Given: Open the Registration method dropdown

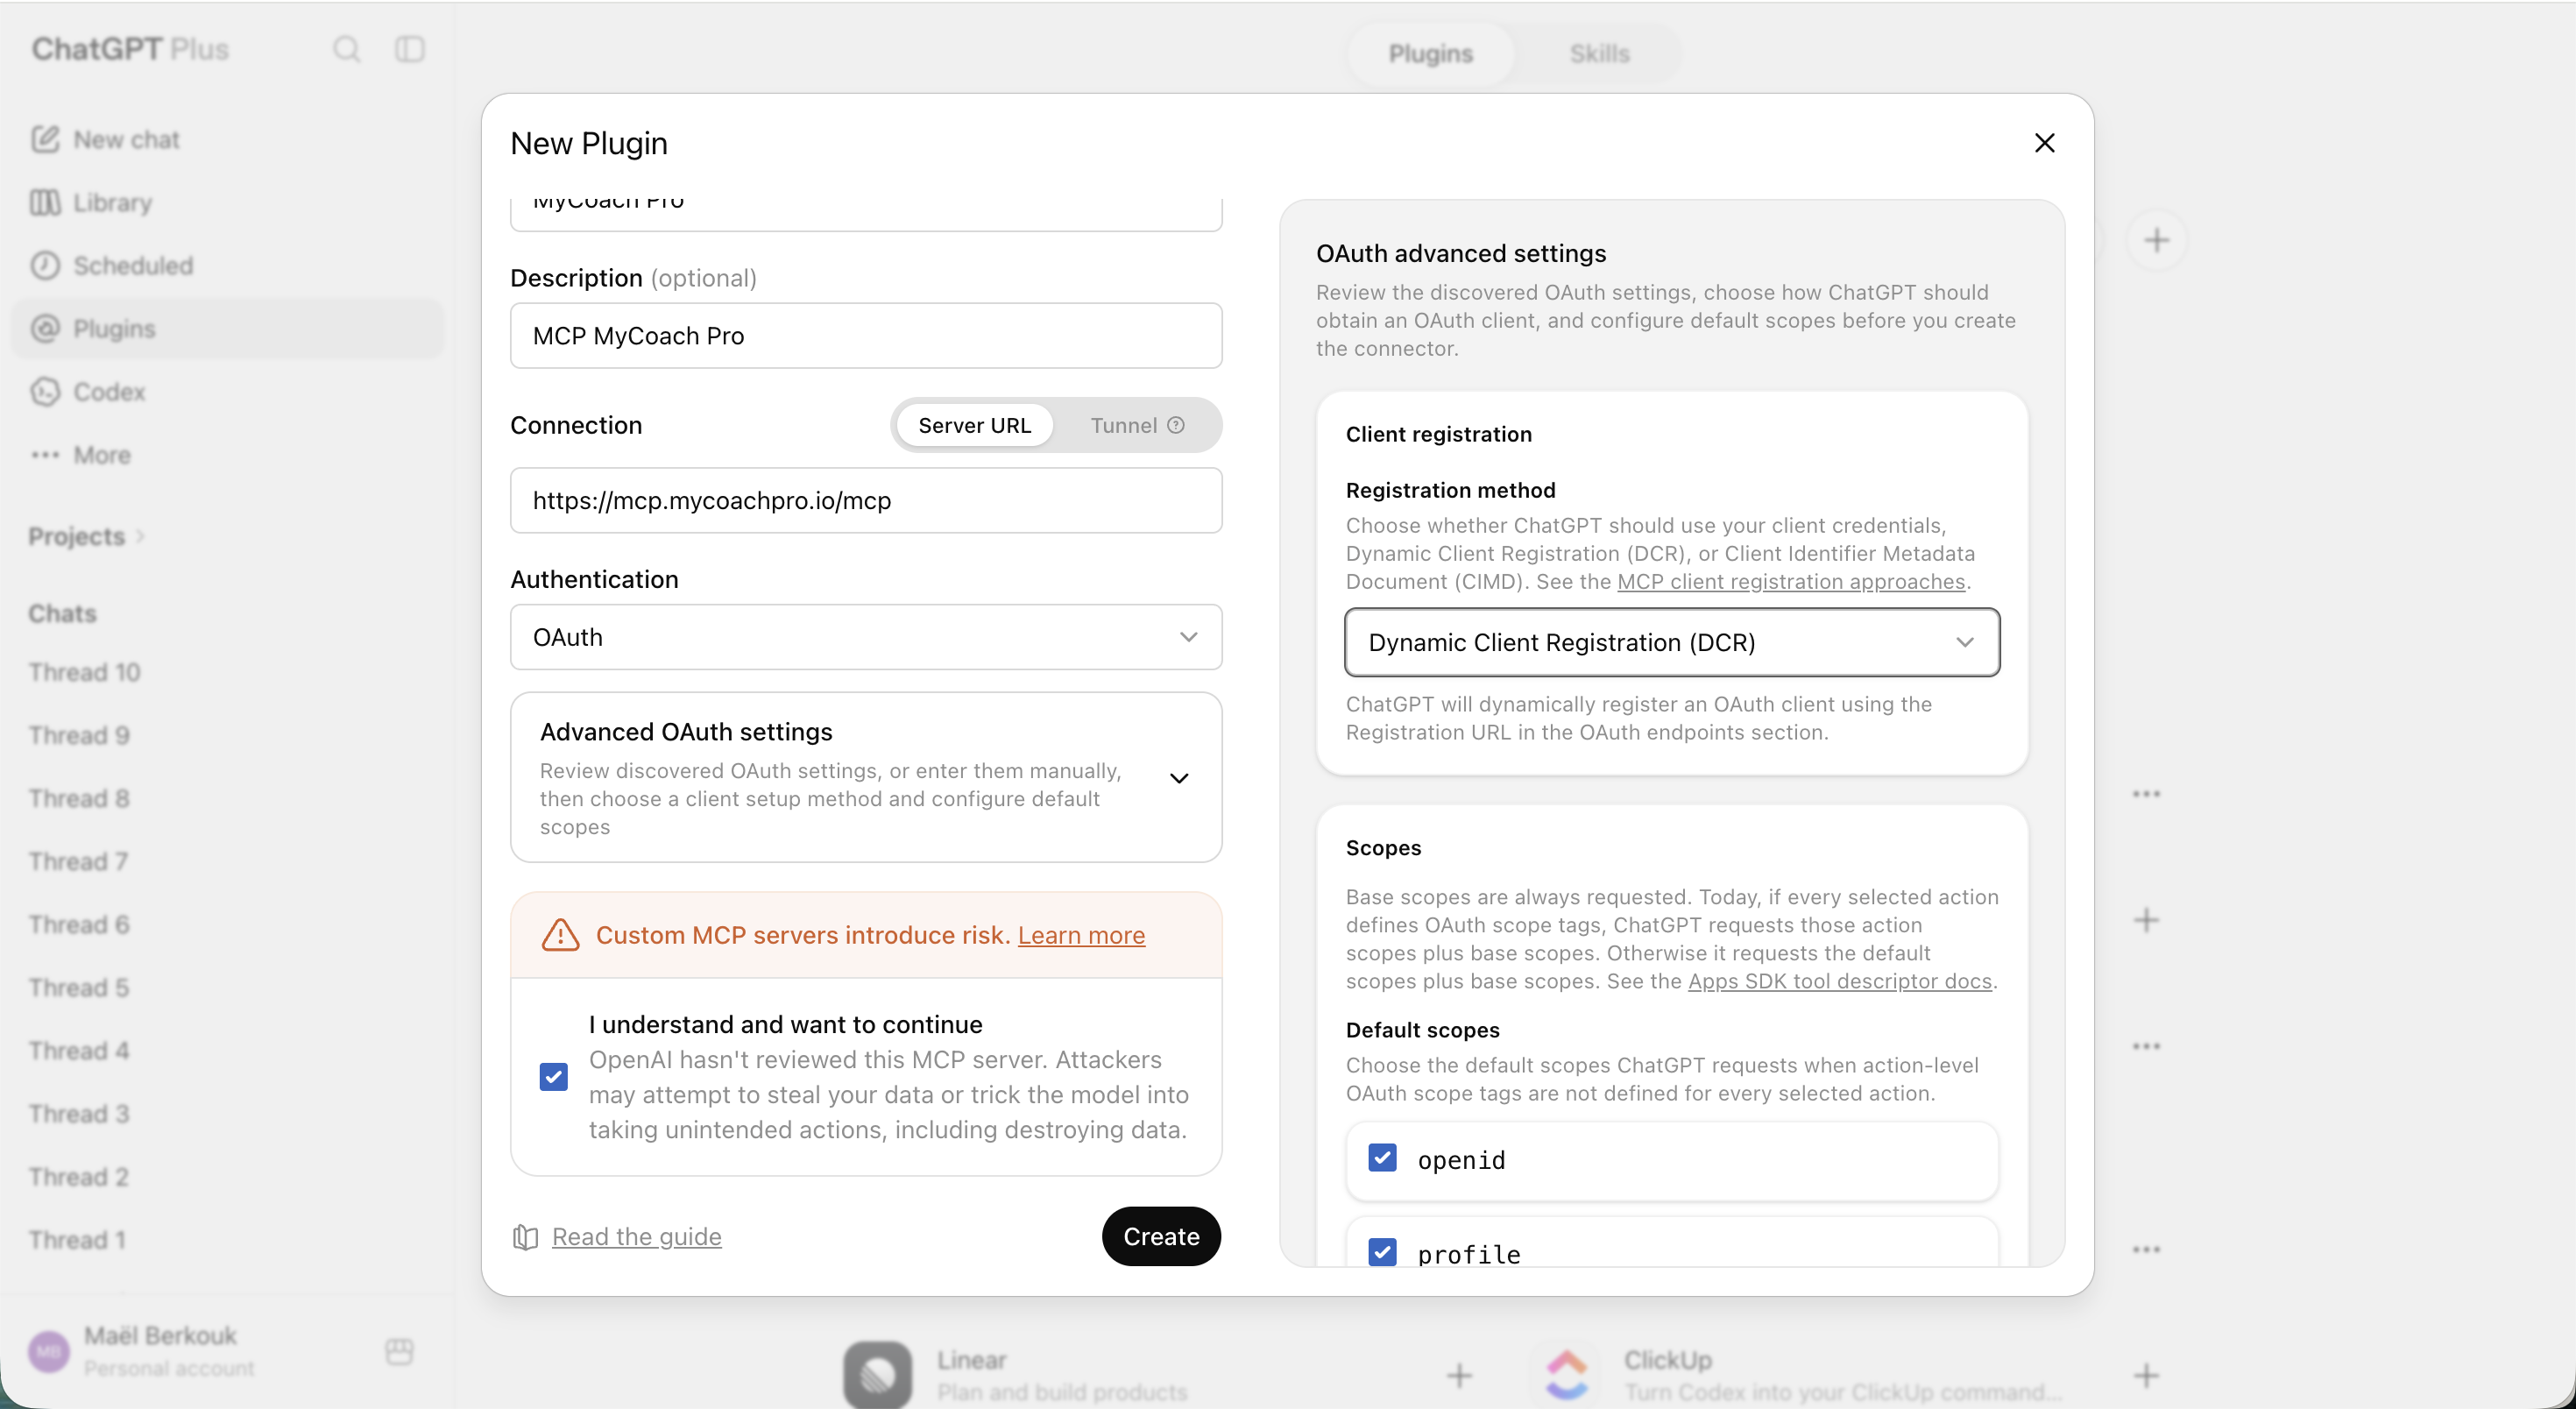Looking at the screenshot, I should (1672, 642).
